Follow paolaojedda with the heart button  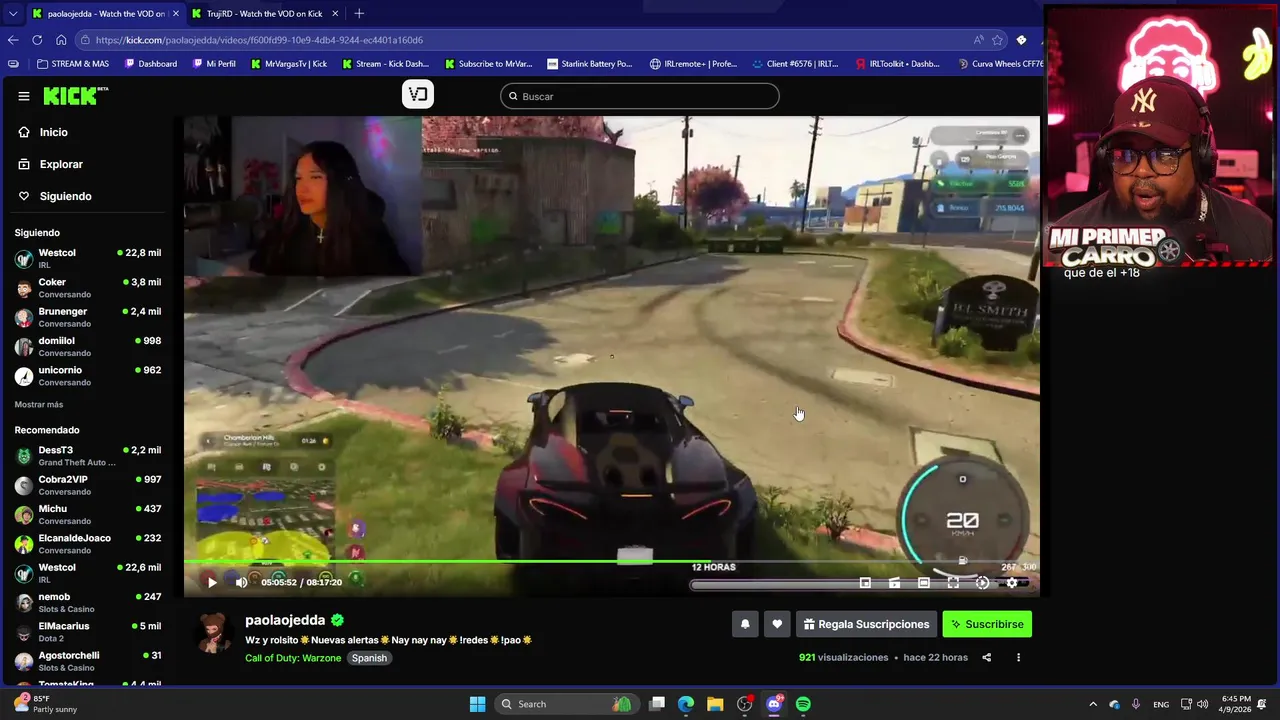coord(777,624)
